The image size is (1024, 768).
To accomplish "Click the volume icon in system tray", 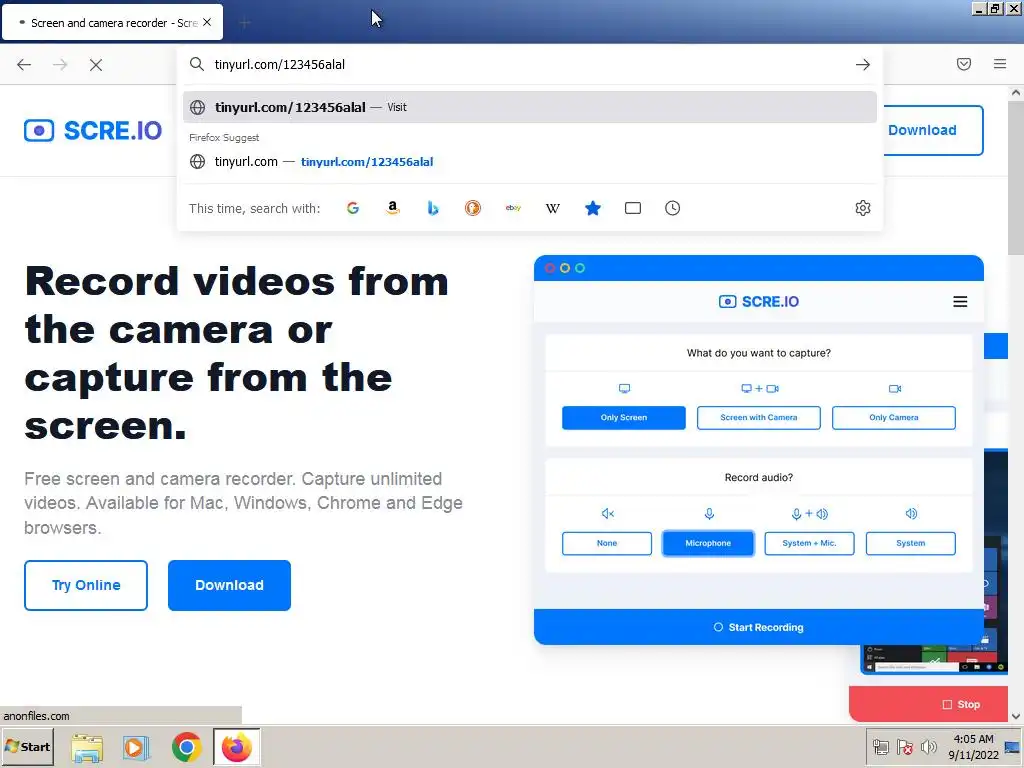I will point(929,746).
